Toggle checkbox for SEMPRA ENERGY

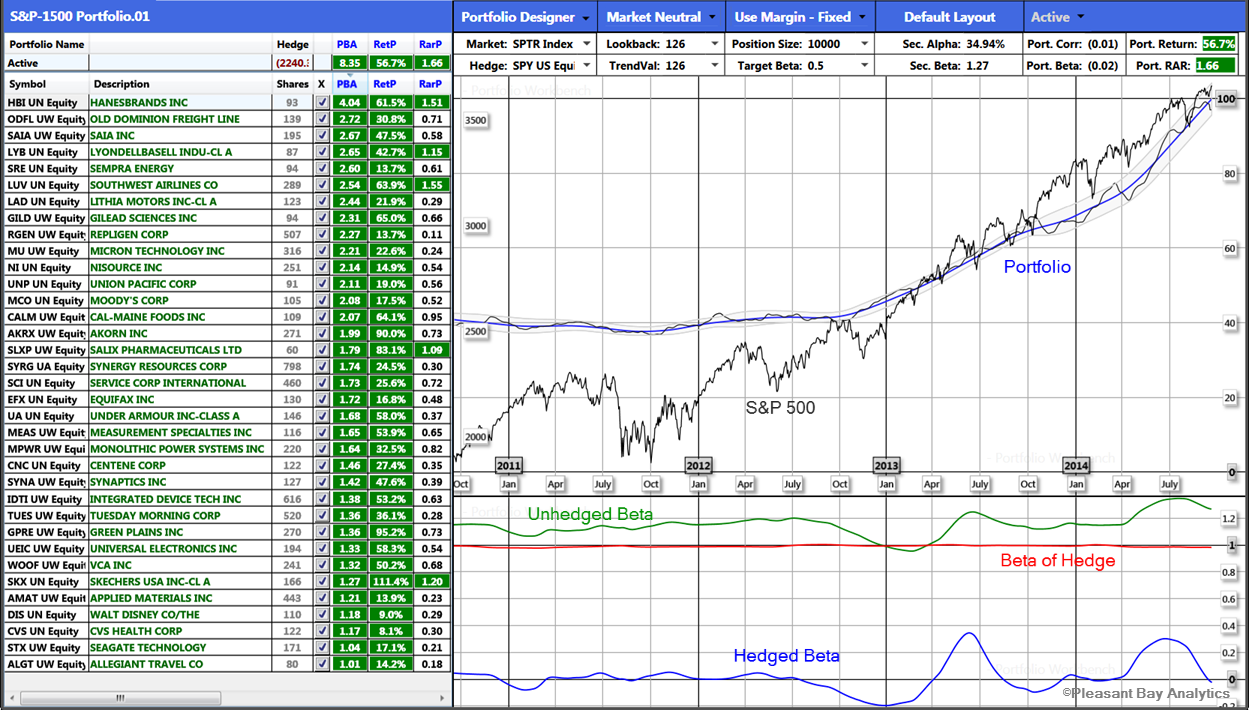[x=322, y=168]
